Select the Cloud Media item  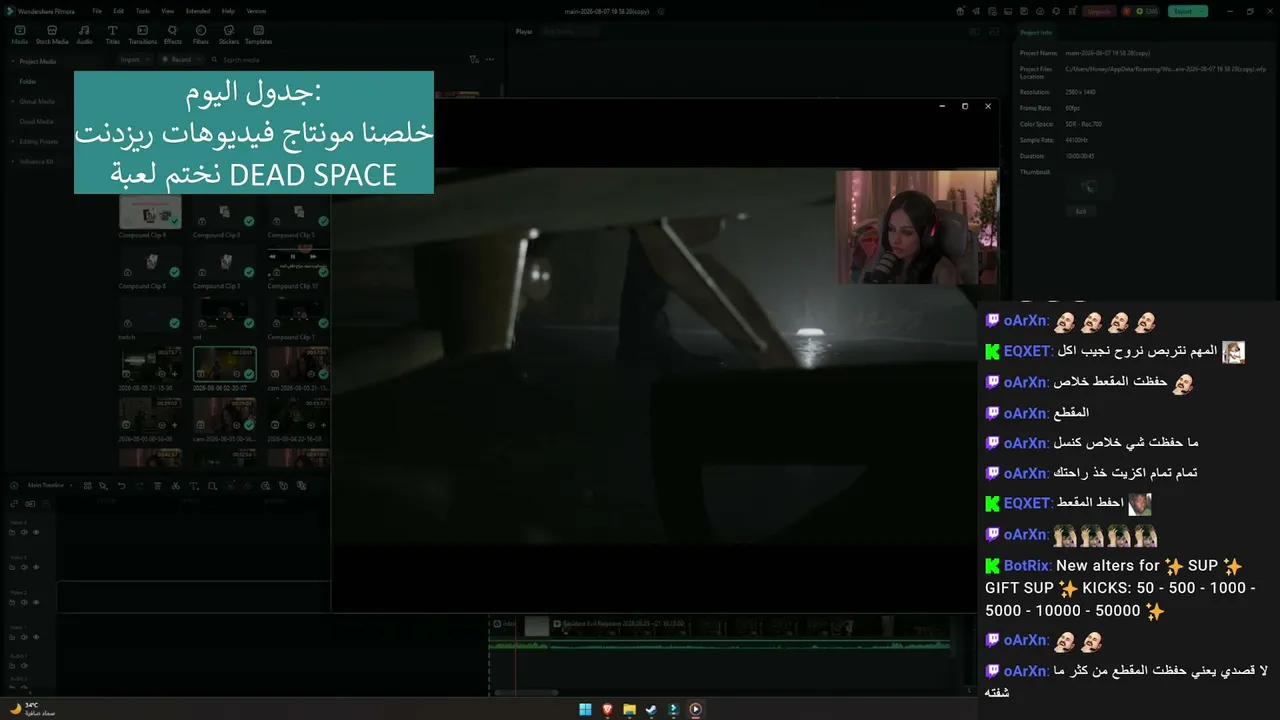pos(37,121)
